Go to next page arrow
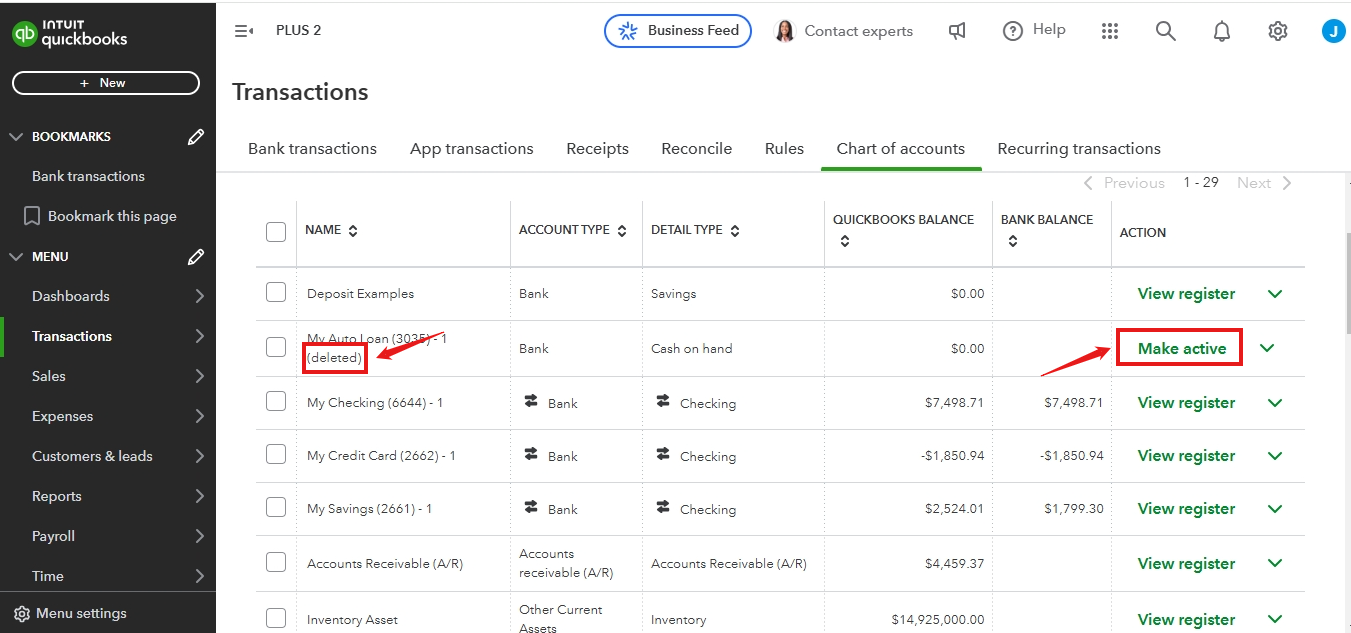Screen dimensions: 1351x633 point(1287,183)
